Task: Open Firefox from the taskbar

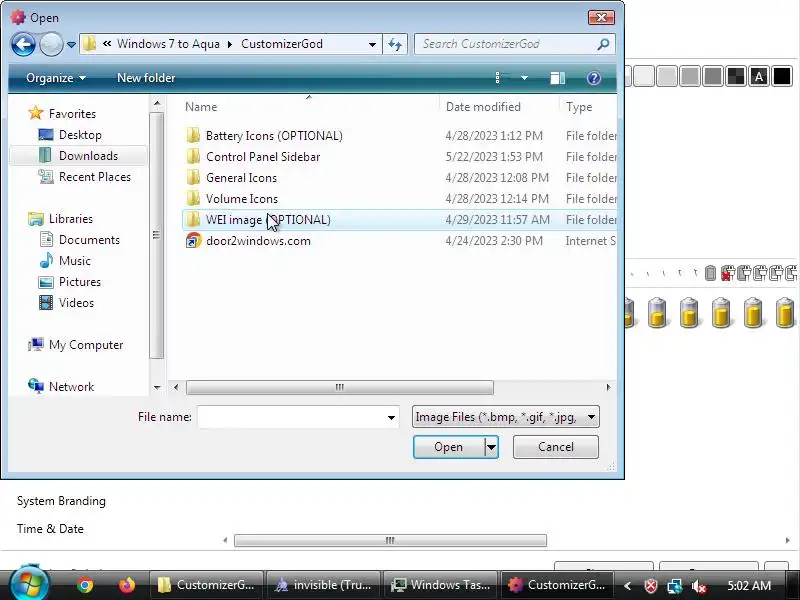Action: pyautogui.click(x=127, y=585)
